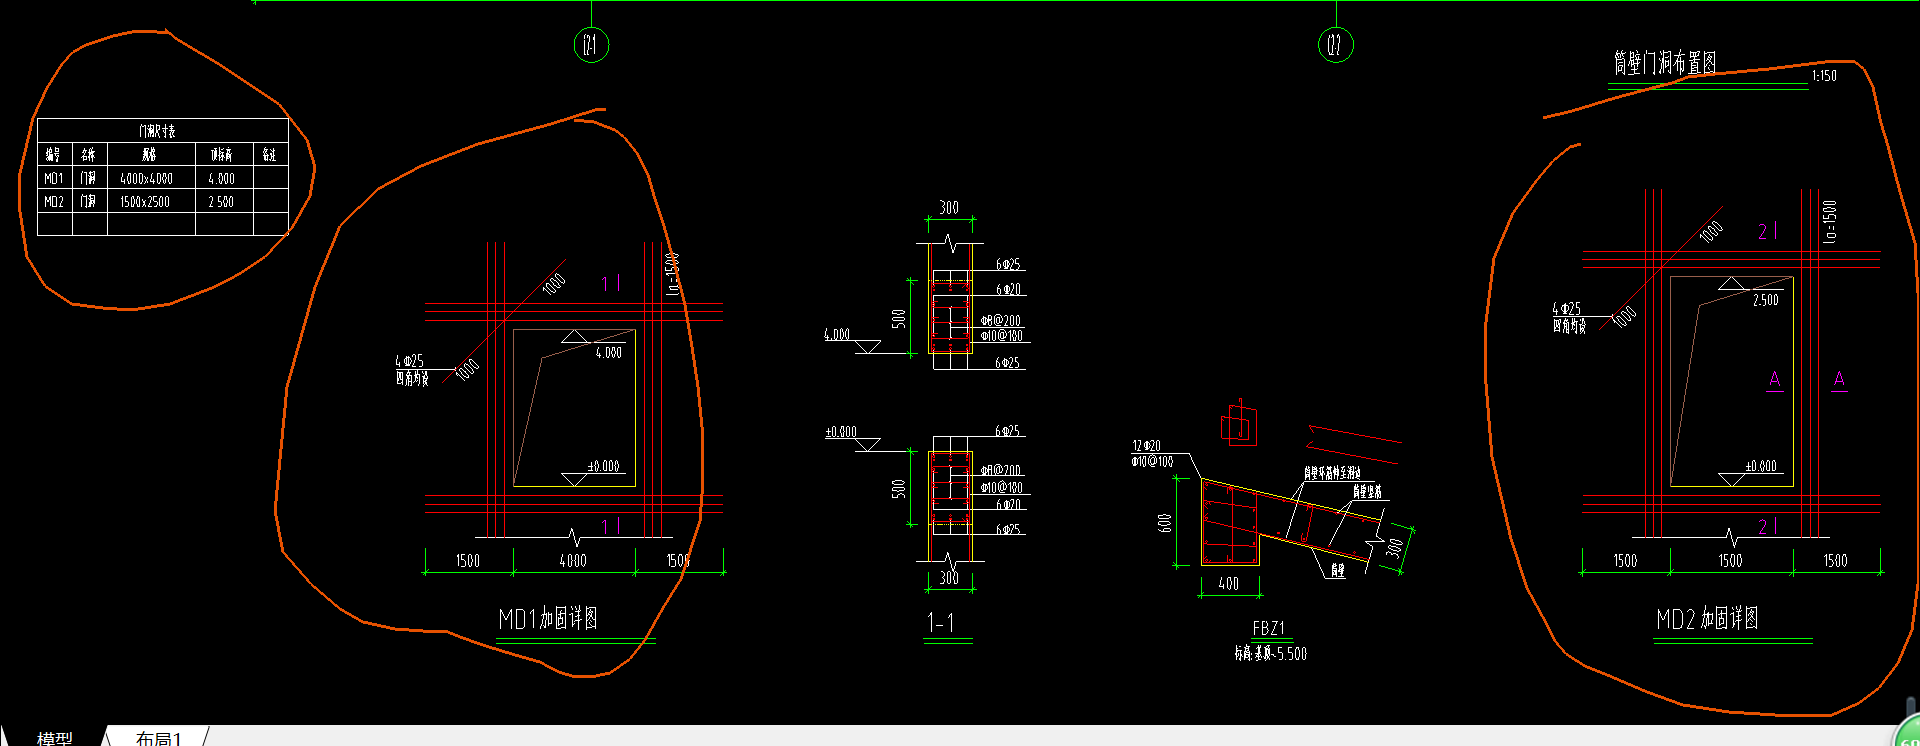This screenshot has height=746, width=1920.
Task: Click the 2.500 elevation in MD2 detail
Action: 1766,300
